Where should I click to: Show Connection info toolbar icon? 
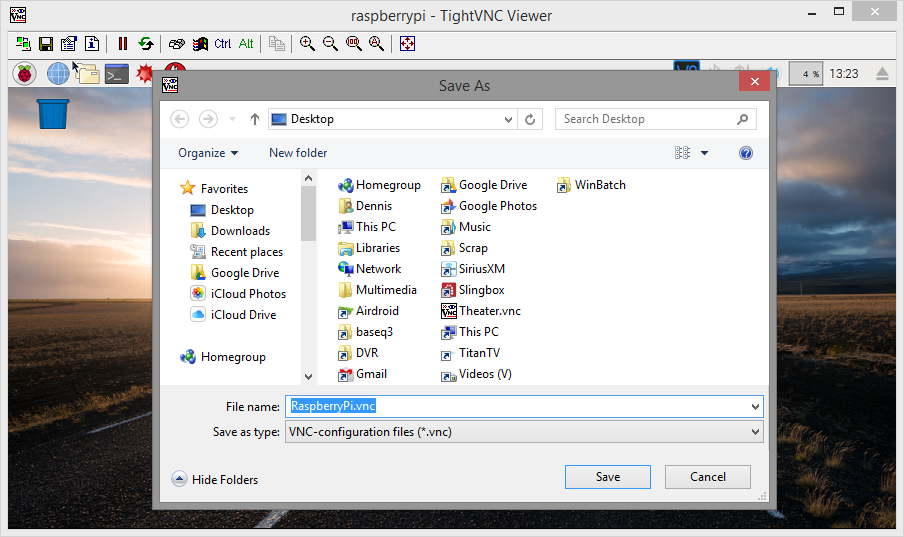[92, 44]
